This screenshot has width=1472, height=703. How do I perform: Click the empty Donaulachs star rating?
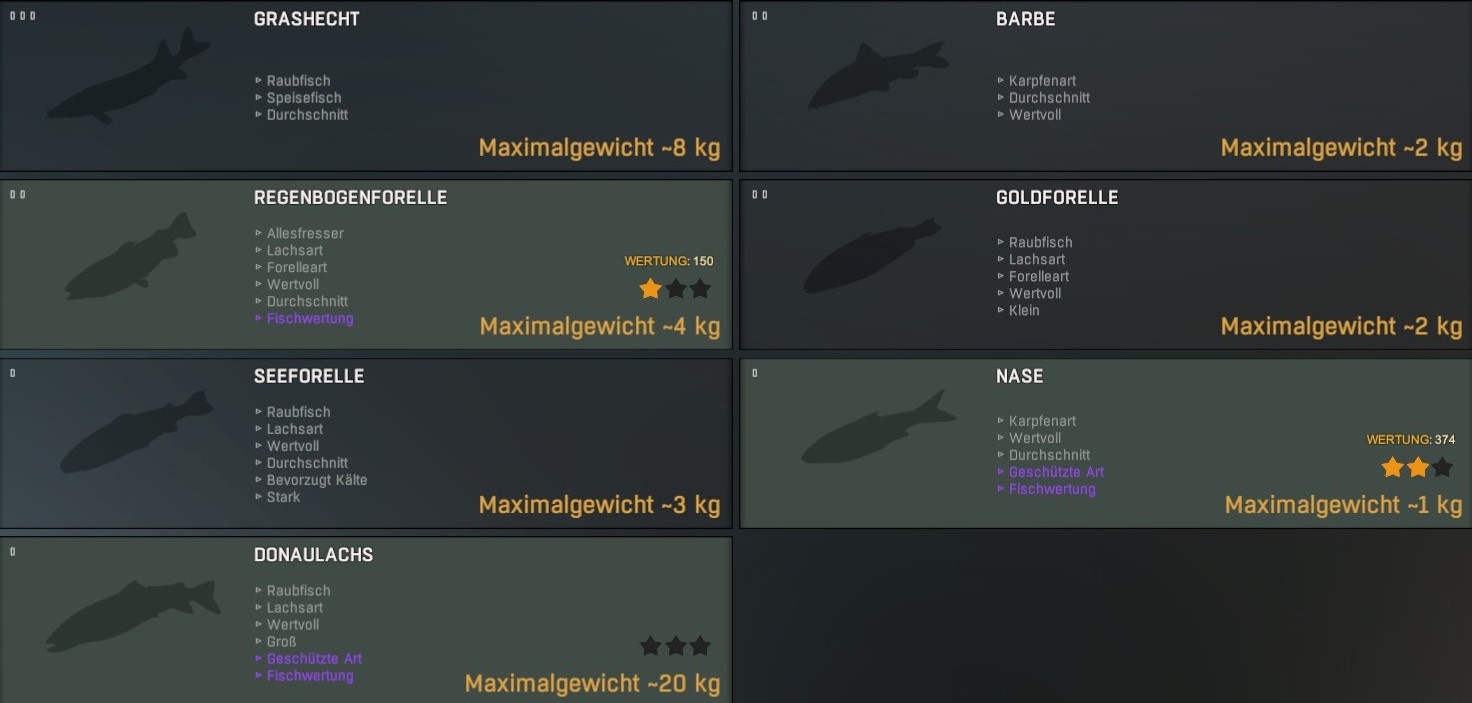coord(675,646)
